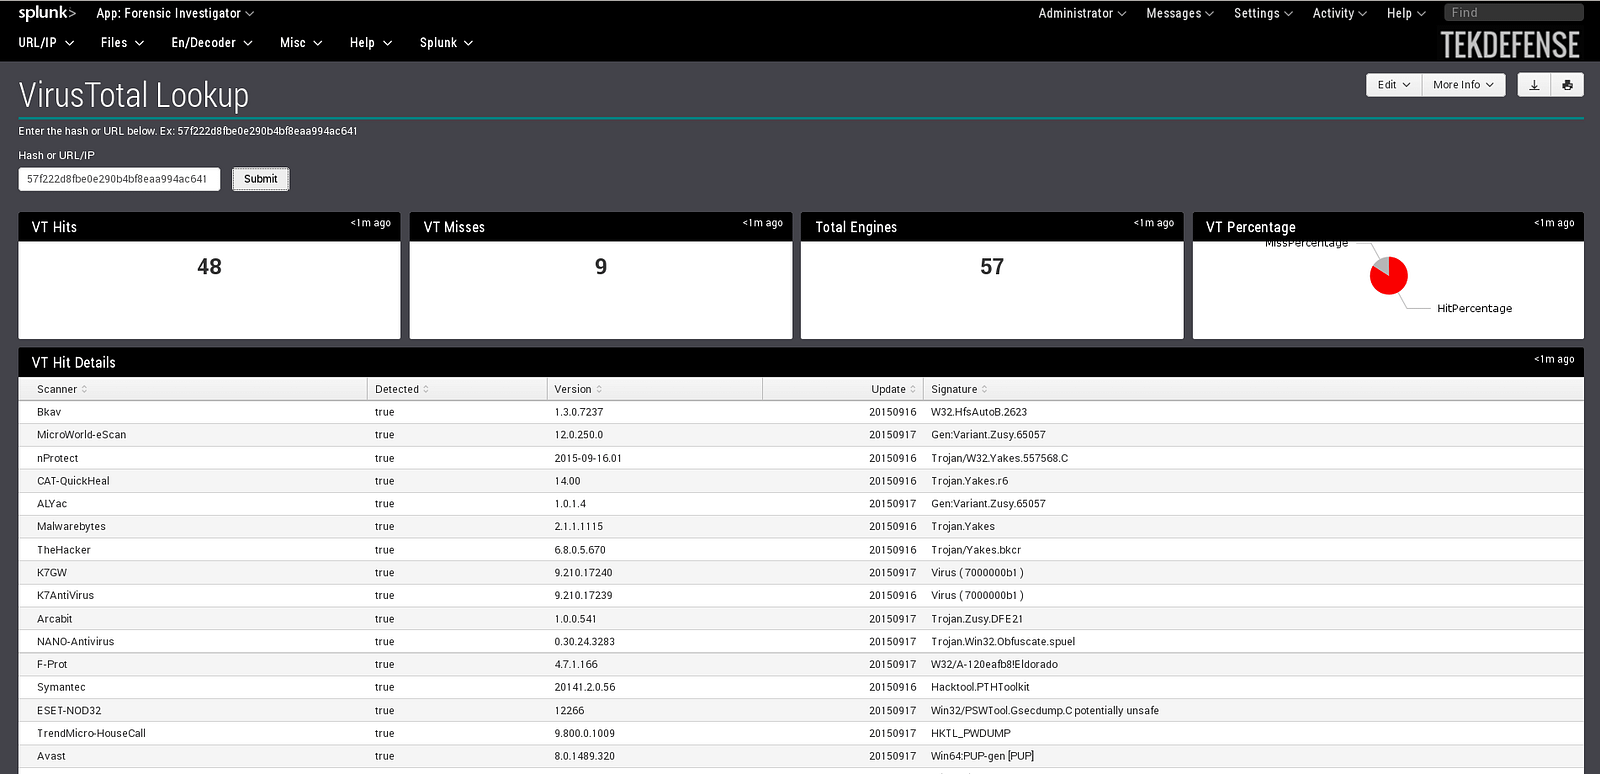The width and height of the screenshot is (1600, 774).
Task: Click version 2015-09-16.01 in nProtect row
Action: tap(588, 458)
